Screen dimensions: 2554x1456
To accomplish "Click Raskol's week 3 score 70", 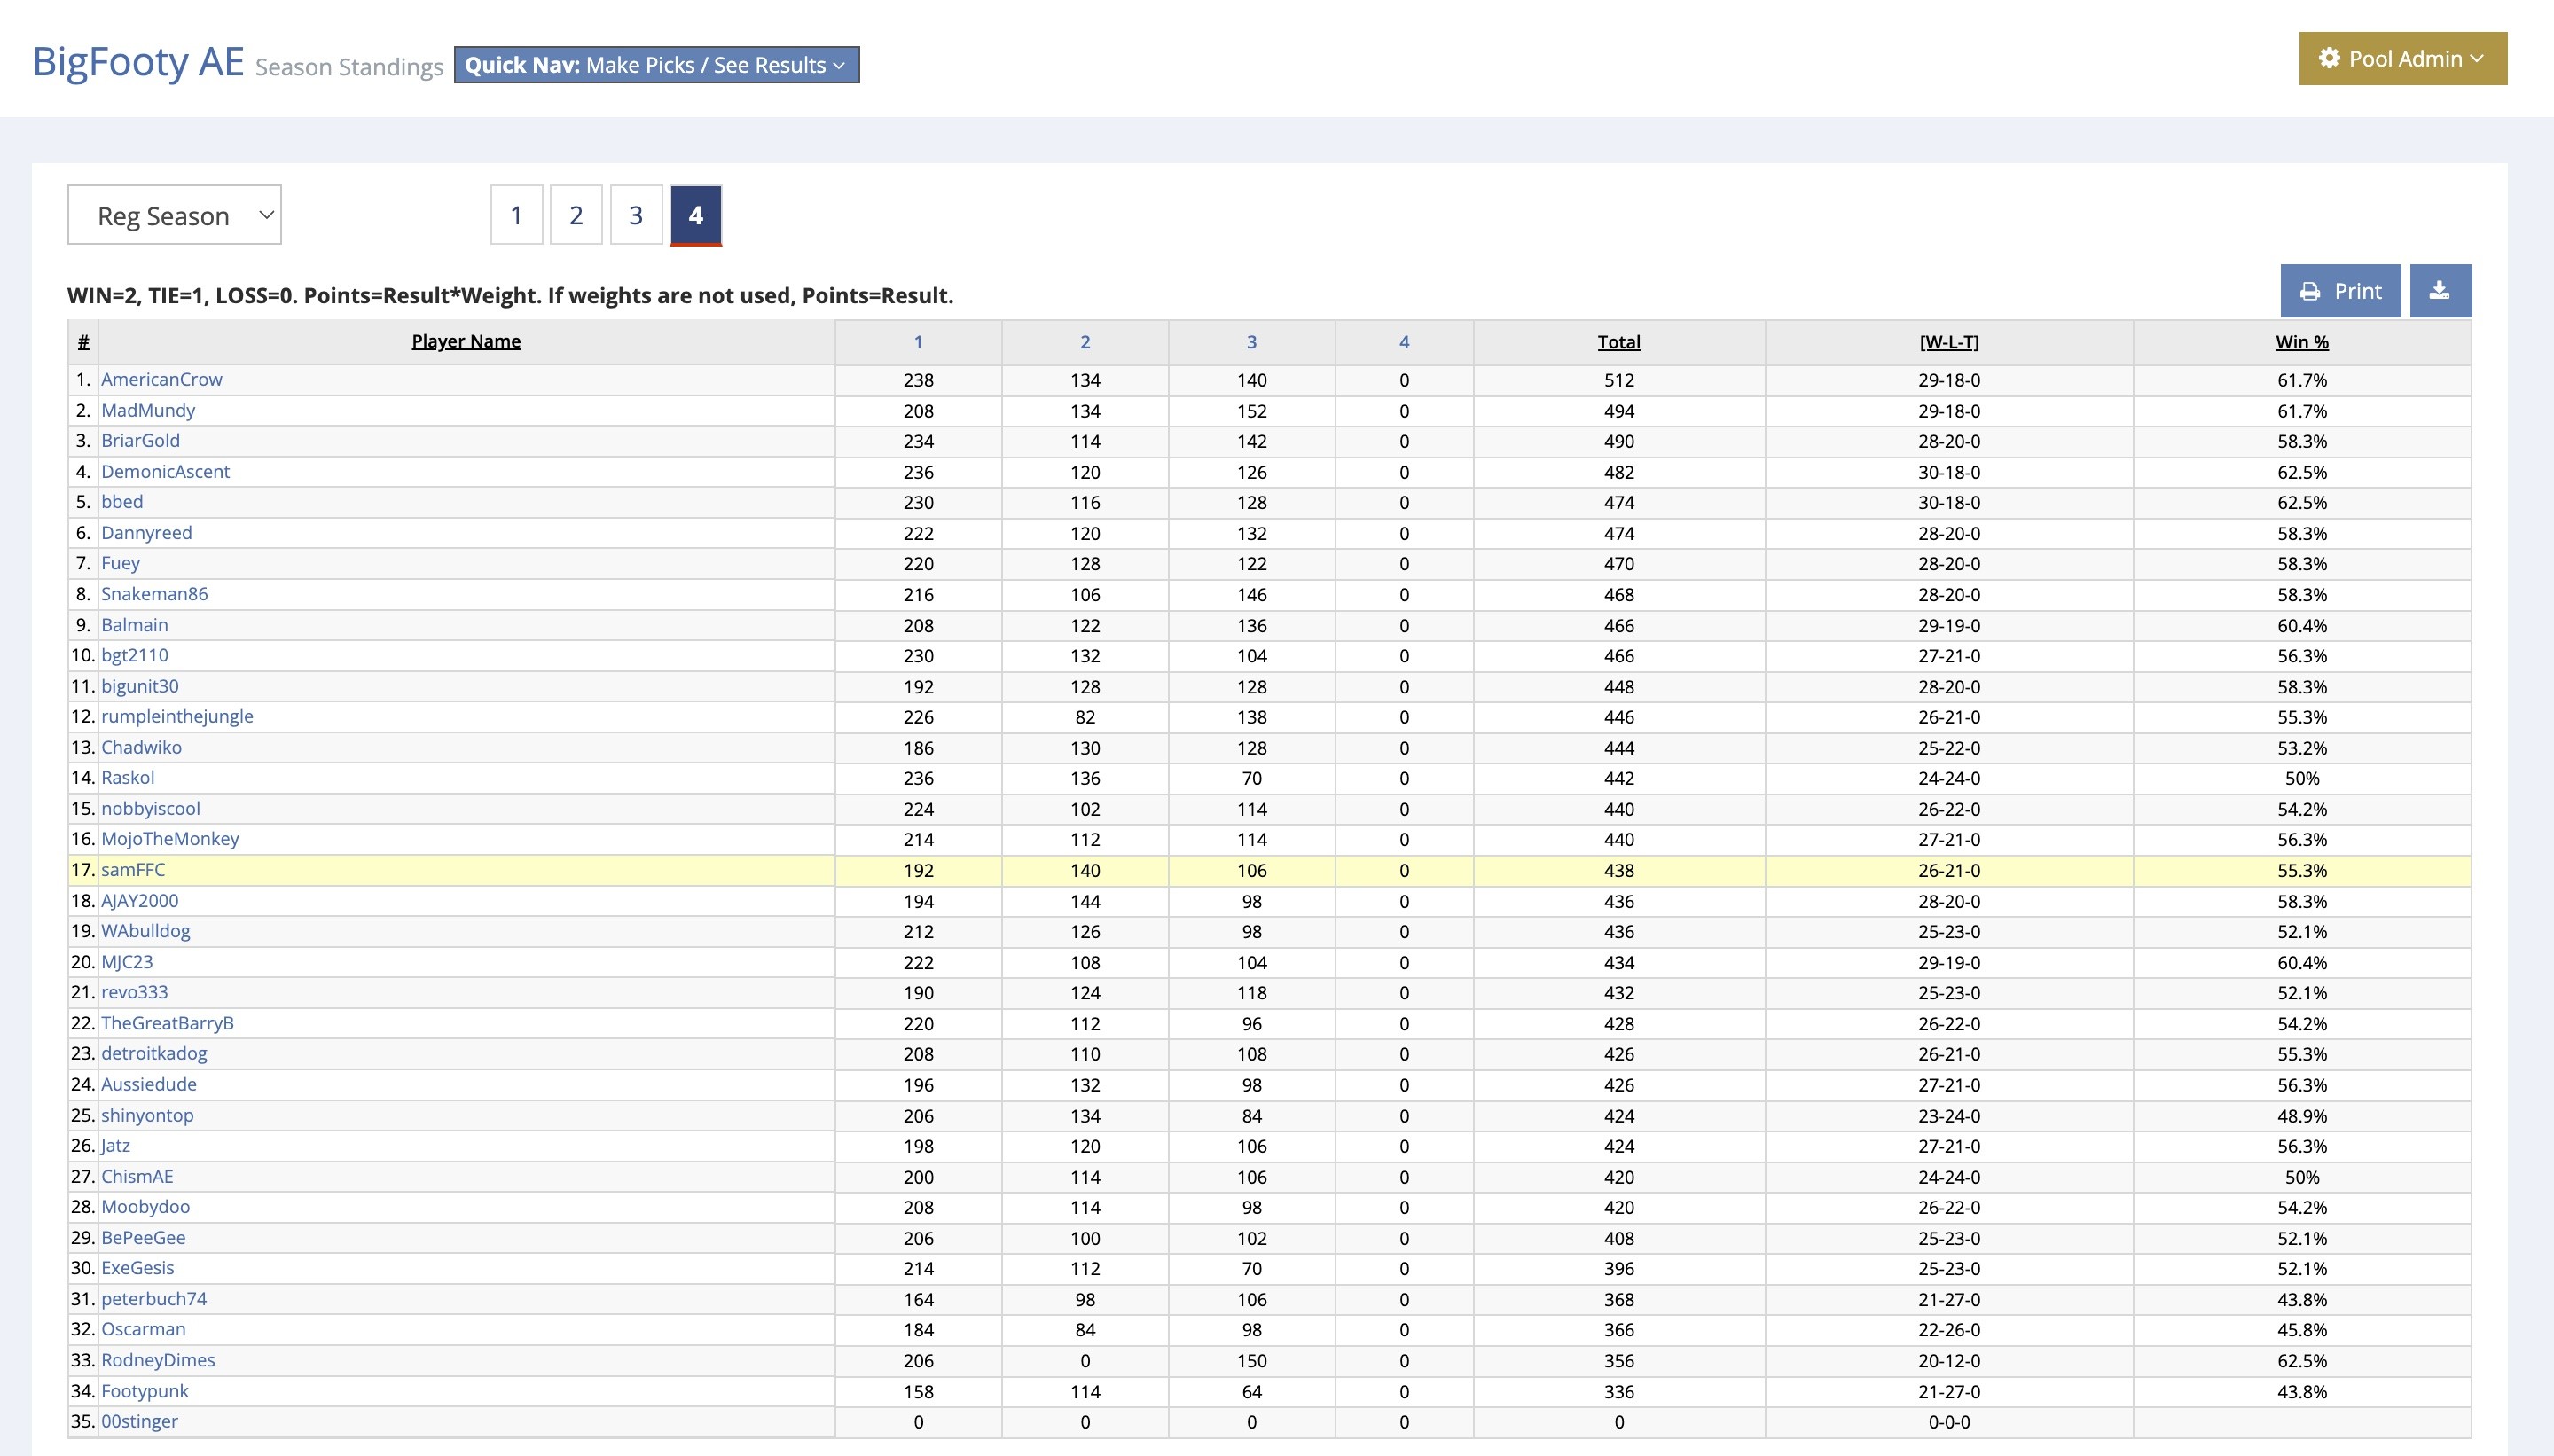I will click(1251, 778).
